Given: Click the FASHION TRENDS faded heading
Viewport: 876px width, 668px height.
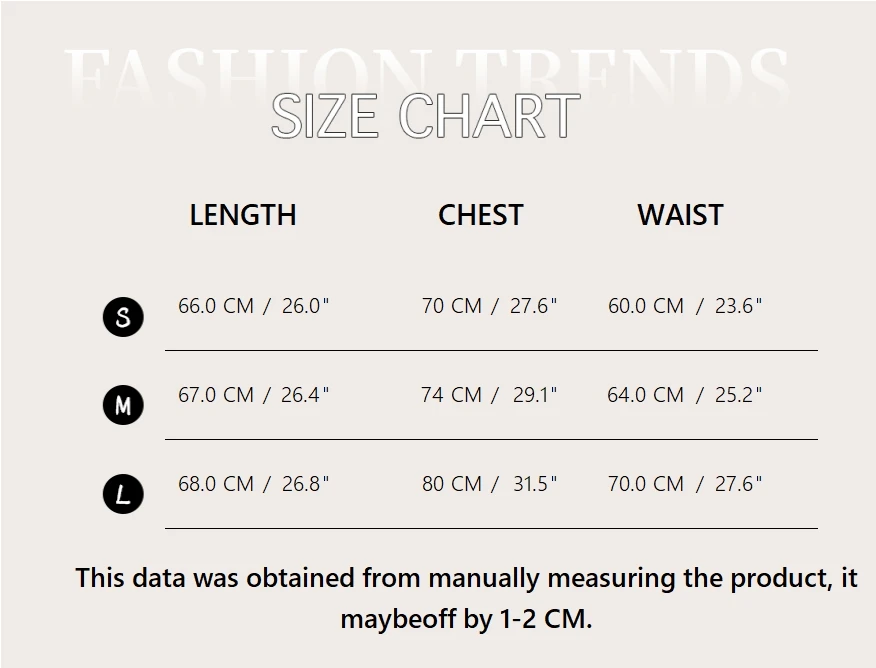Looking at the screenshot, I should point(425,70).
